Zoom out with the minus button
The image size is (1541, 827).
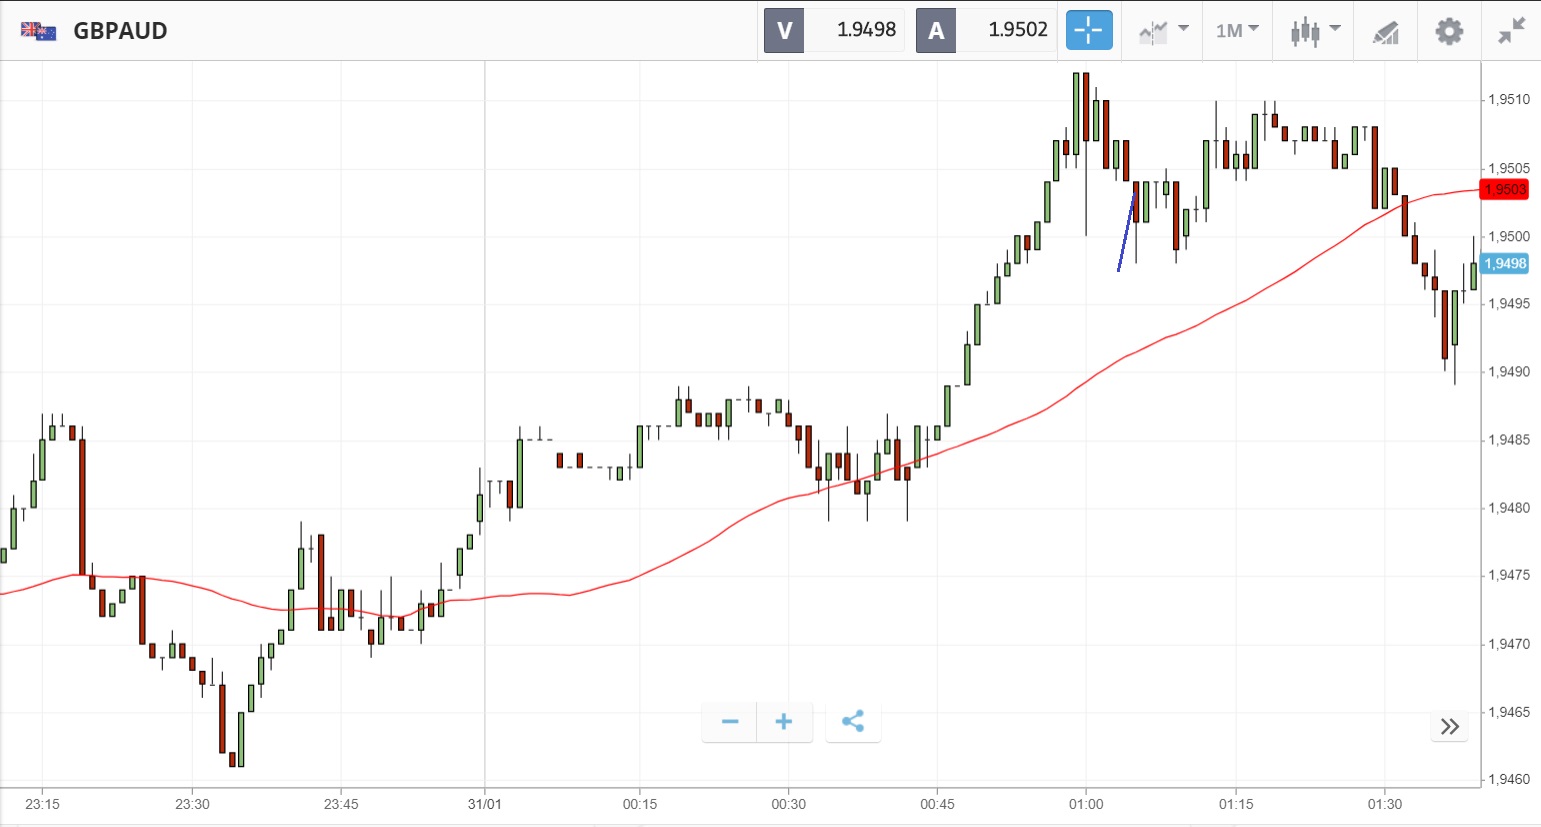[x=730, y=722]
